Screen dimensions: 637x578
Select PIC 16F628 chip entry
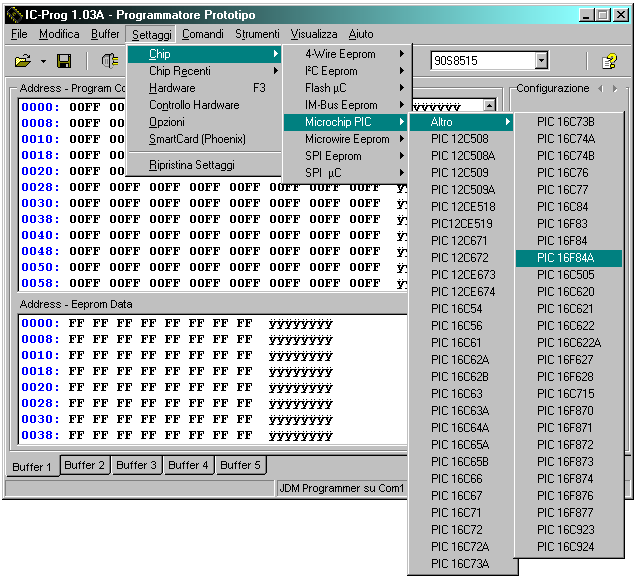click(x=569, y=377)
